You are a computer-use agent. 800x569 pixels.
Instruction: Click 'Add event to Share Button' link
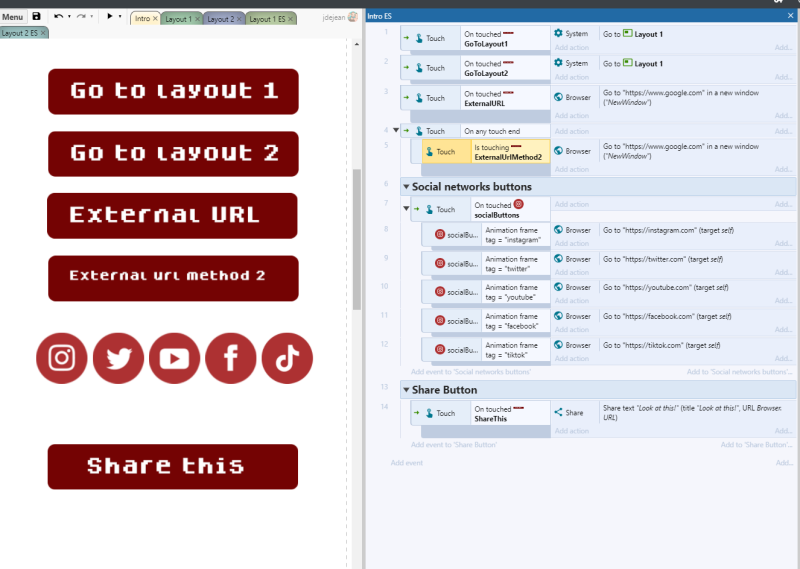pos(454,445)
